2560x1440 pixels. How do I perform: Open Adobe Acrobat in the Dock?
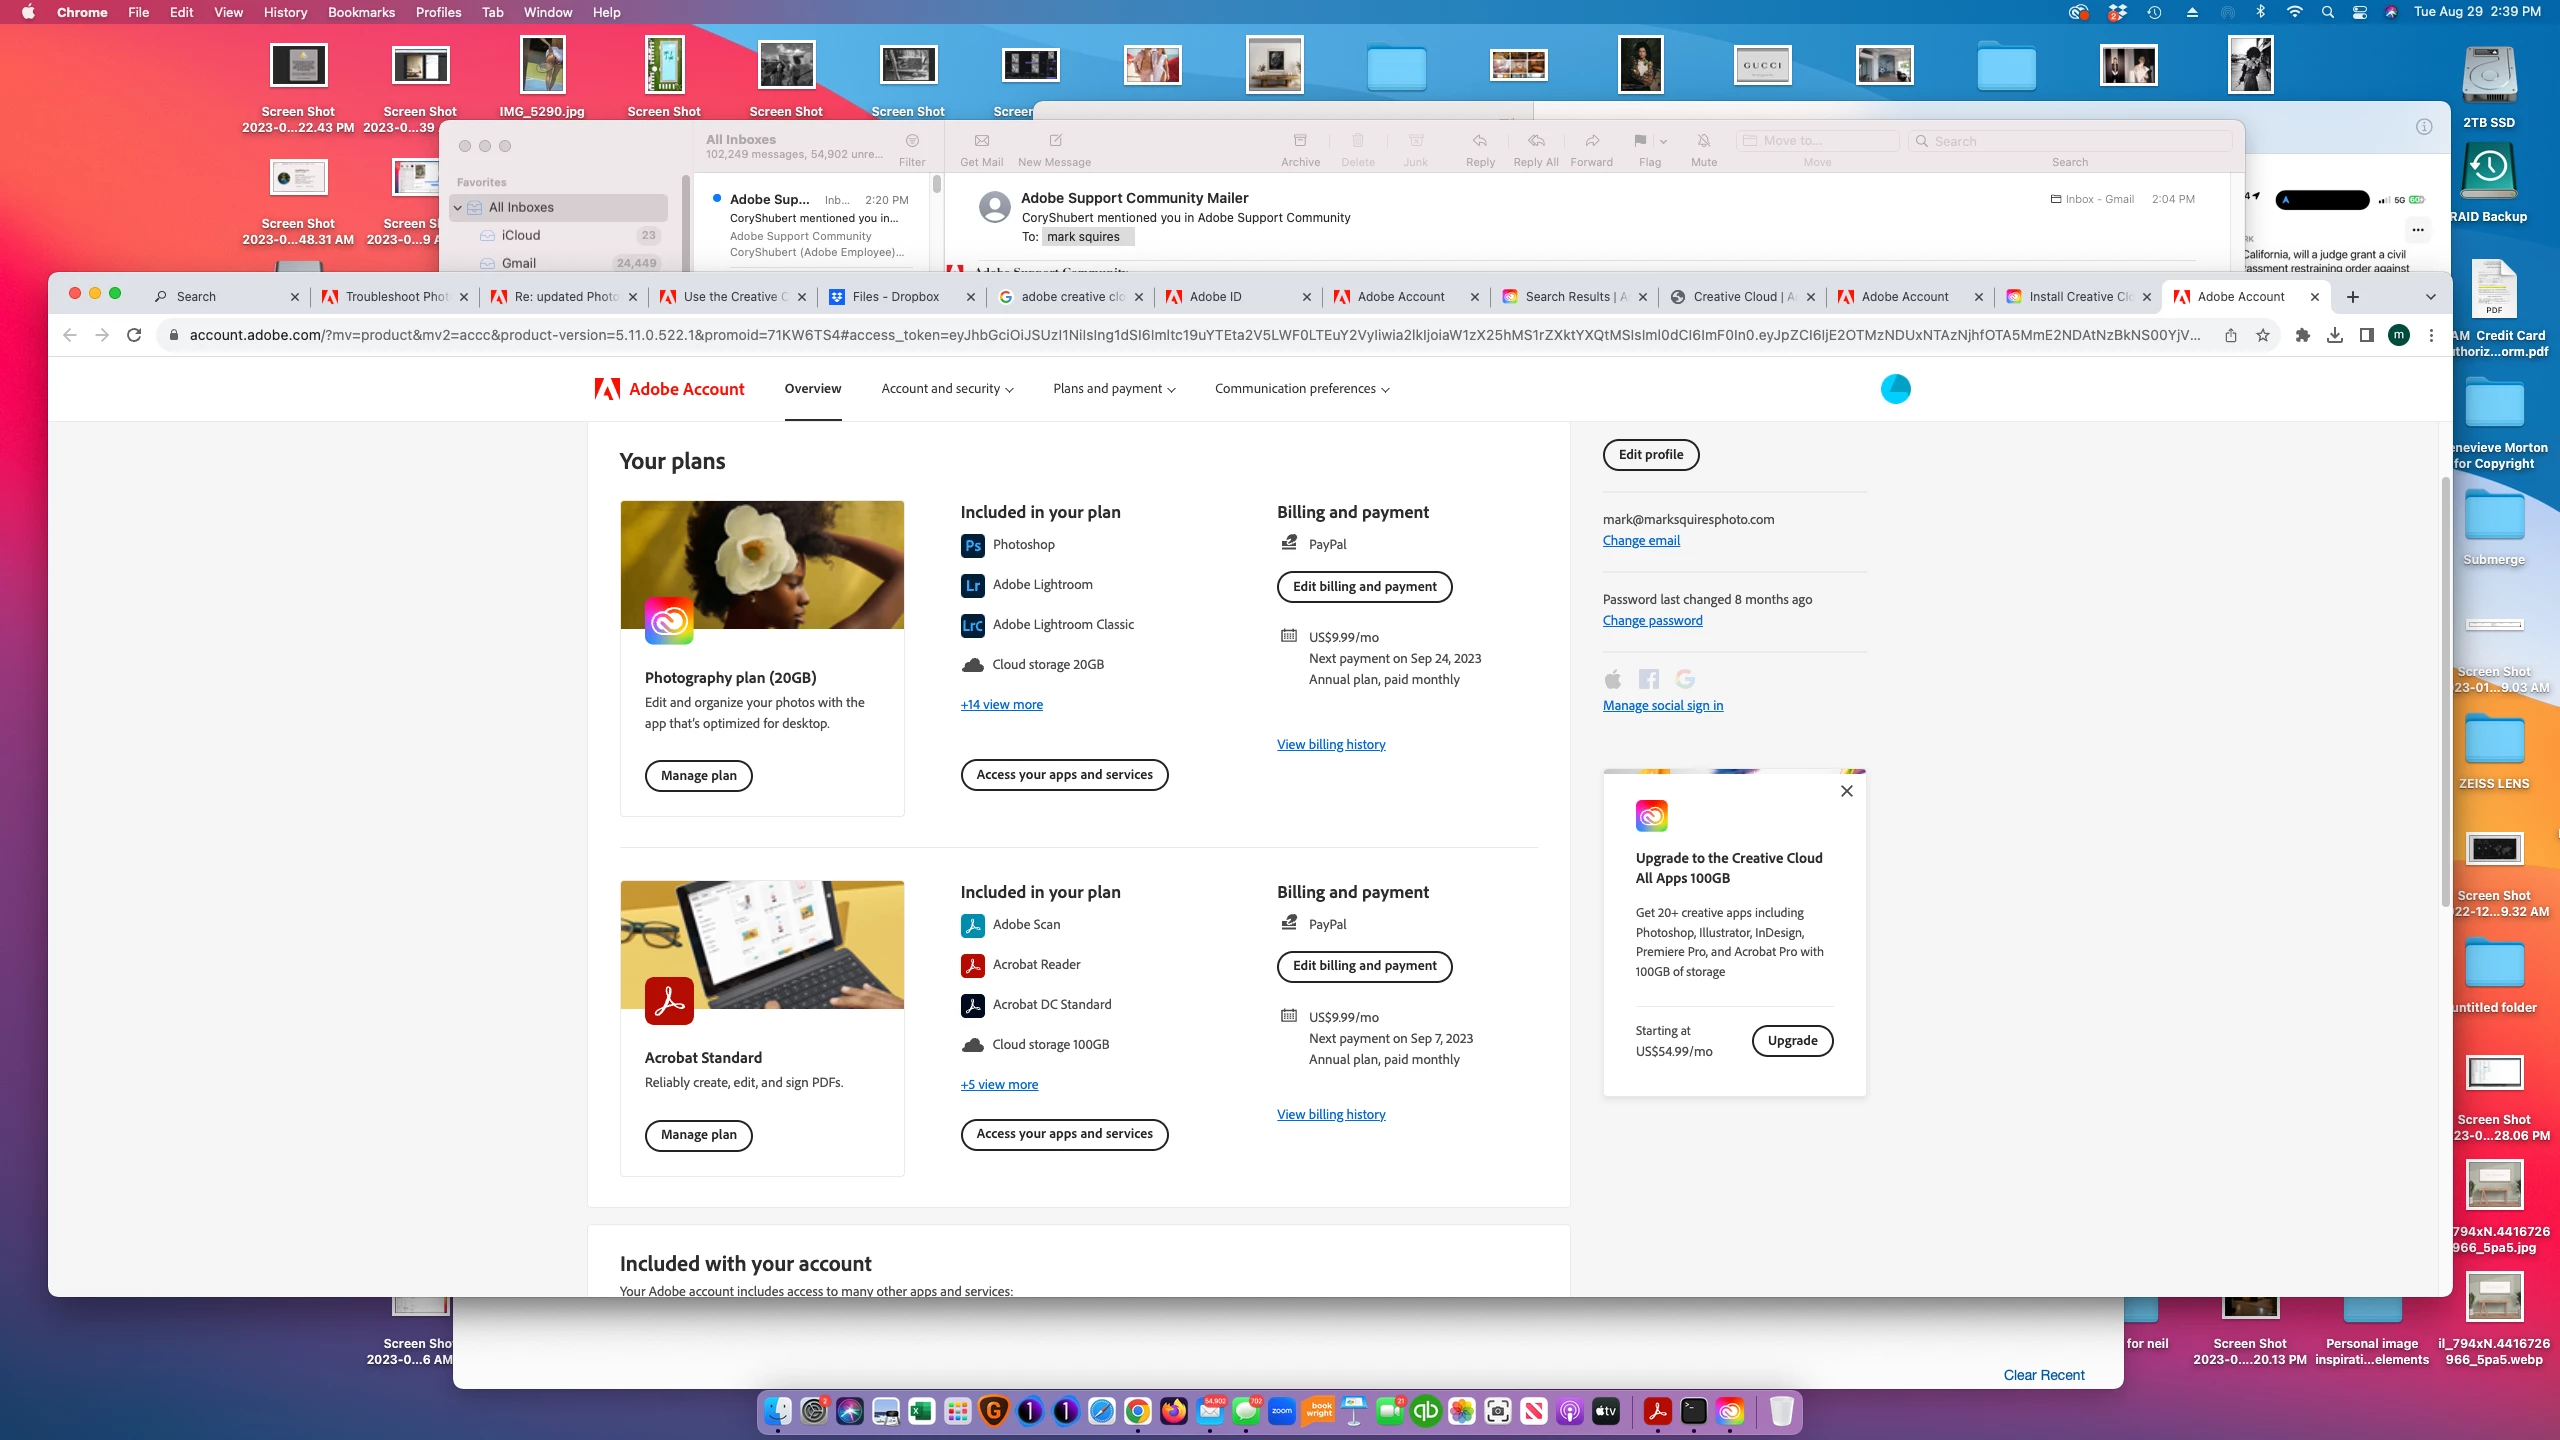coord(1657,1411)
